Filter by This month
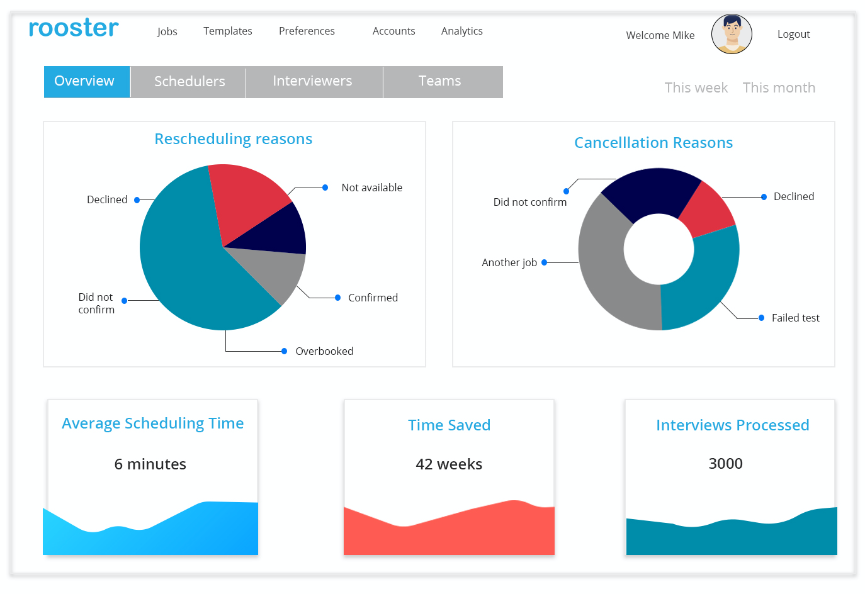Viewport: 865px width, 594px height. click(x=779, y=88)
